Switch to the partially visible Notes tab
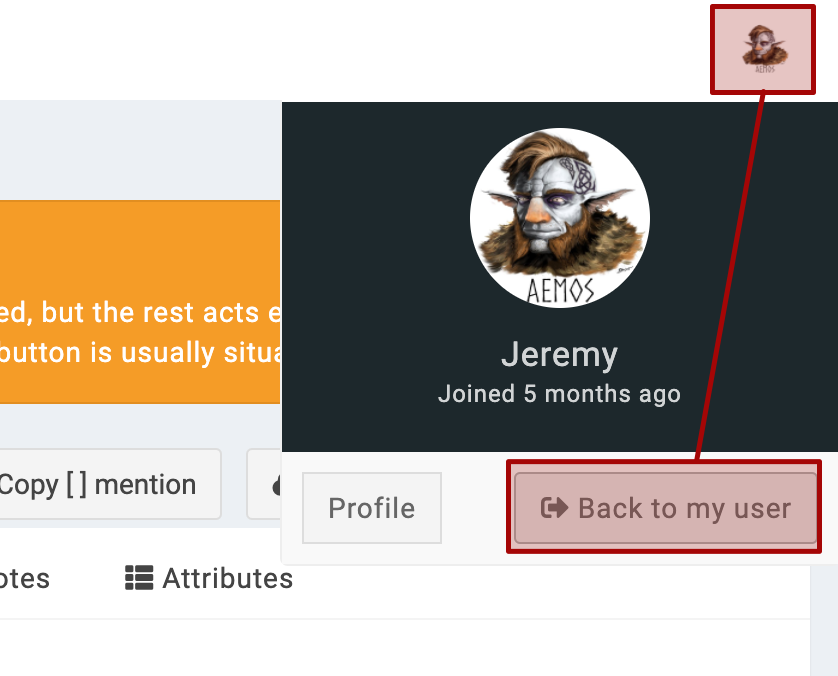The height and width of the screenshot is (676, 838). point(24,578)
